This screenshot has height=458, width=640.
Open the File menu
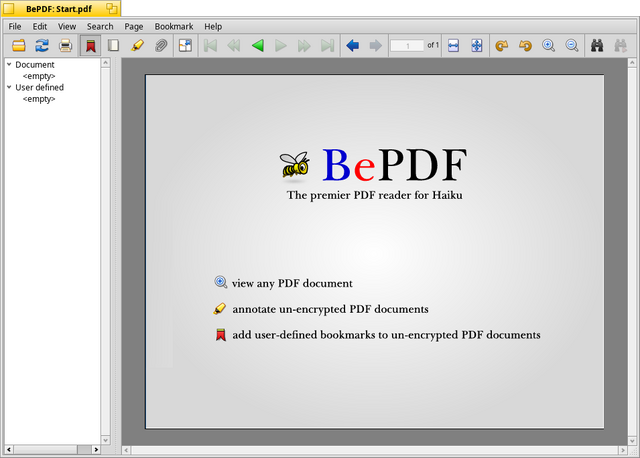click(x=15, y=27)
